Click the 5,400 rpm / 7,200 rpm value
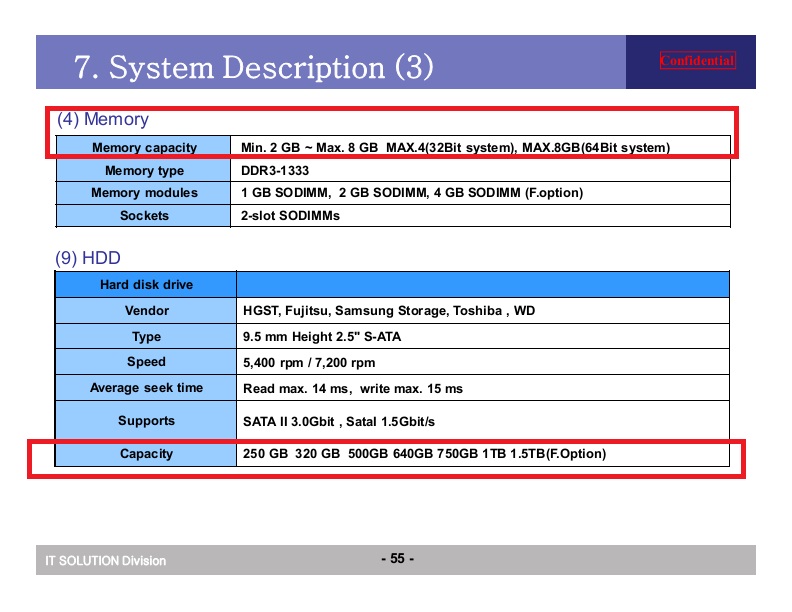The image size is (792, 612). click(309, 363)
